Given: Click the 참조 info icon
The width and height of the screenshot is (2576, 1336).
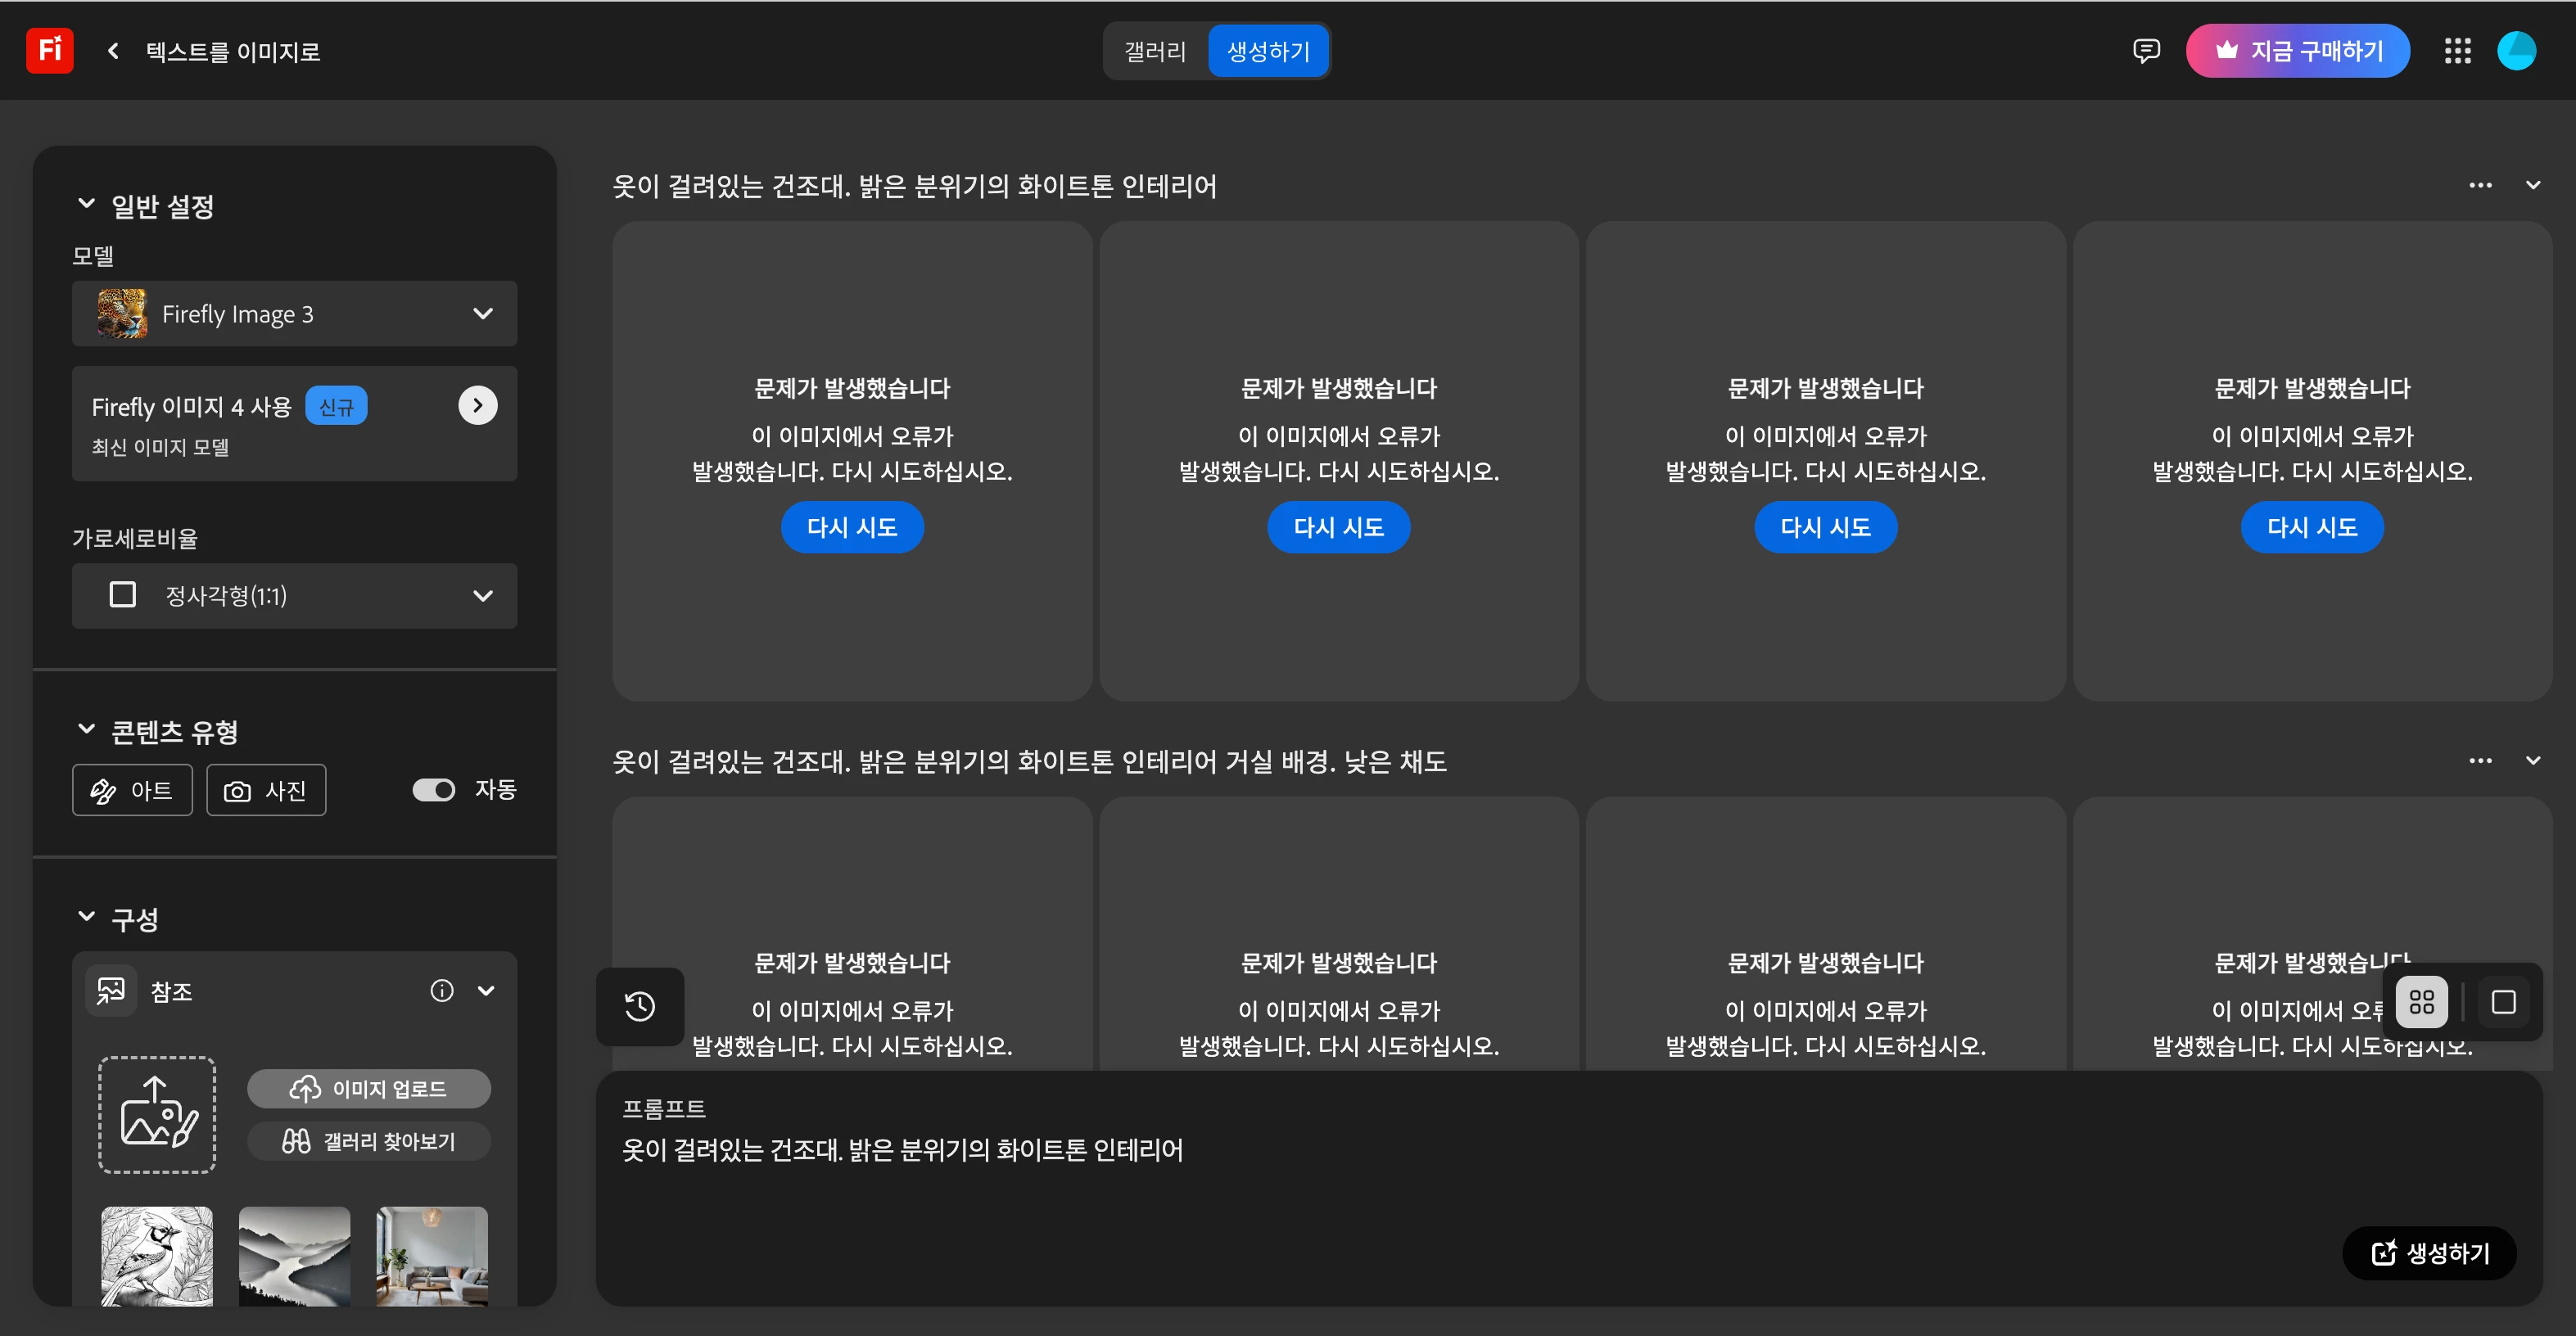Looking at the screenshot, I should pyautogui.click(x=441, y=991).
